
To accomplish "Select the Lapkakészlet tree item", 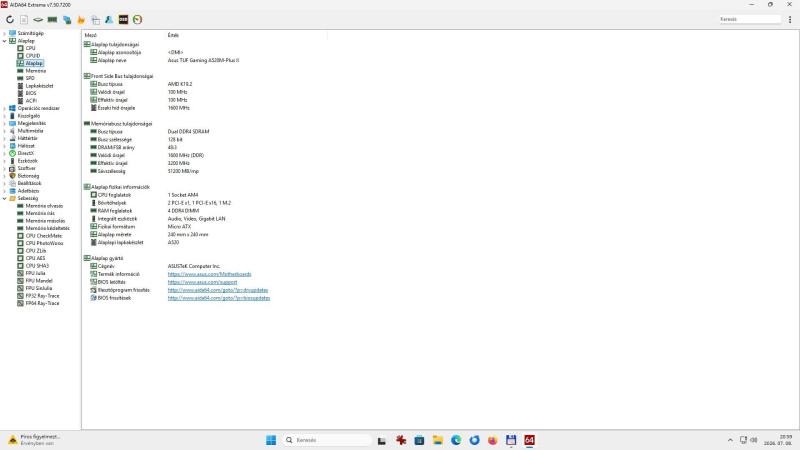I will (x=39, y=86).
